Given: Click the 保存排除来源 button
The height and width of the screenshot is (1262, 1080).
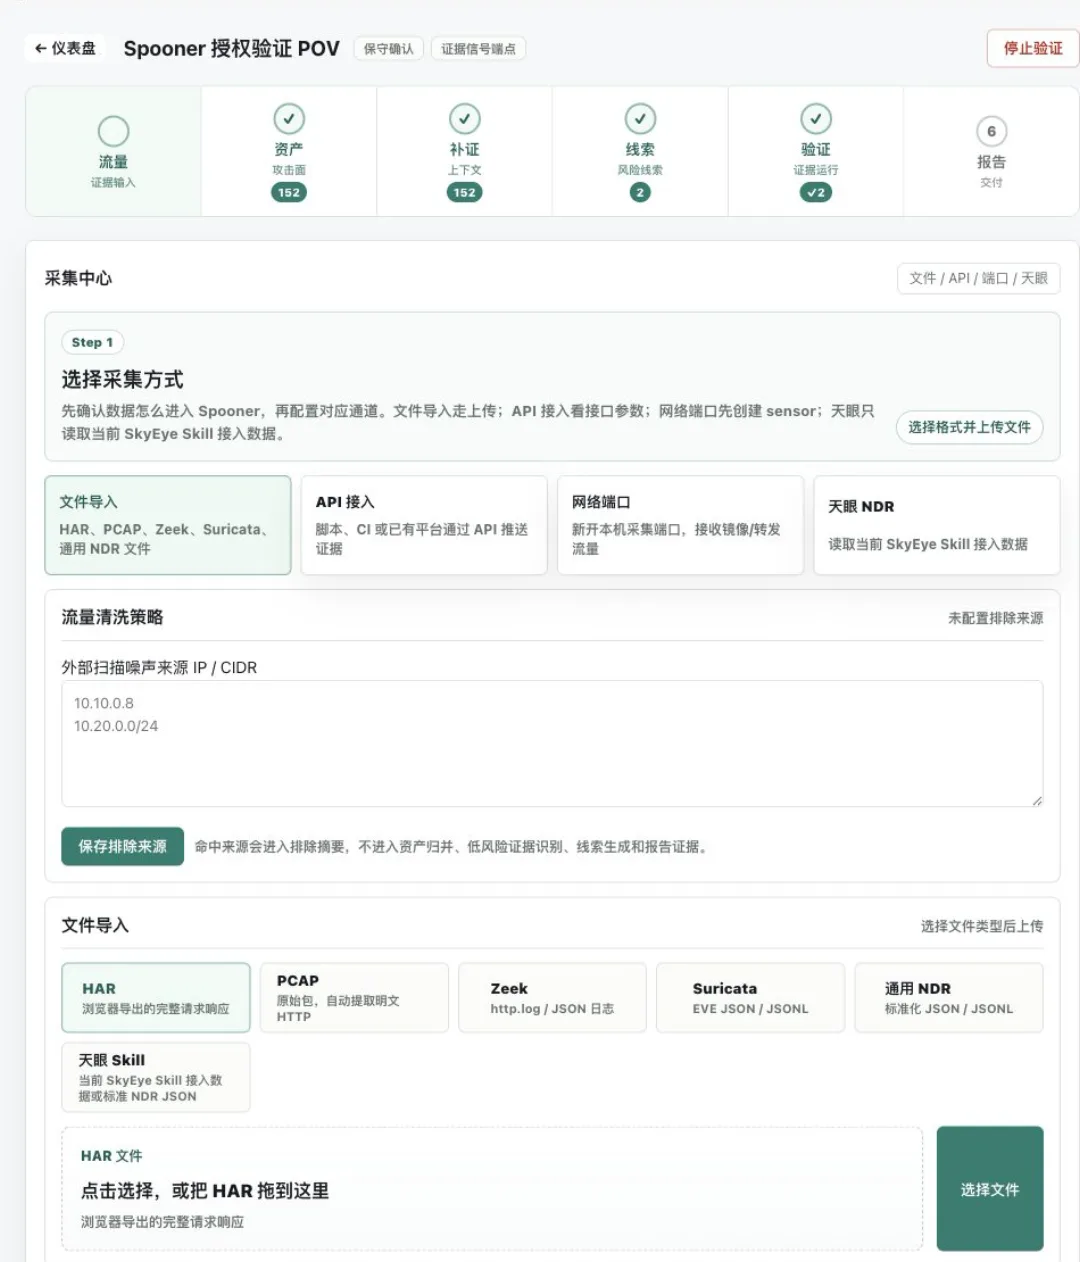Looking at the screenshot, I should (123, 846).
